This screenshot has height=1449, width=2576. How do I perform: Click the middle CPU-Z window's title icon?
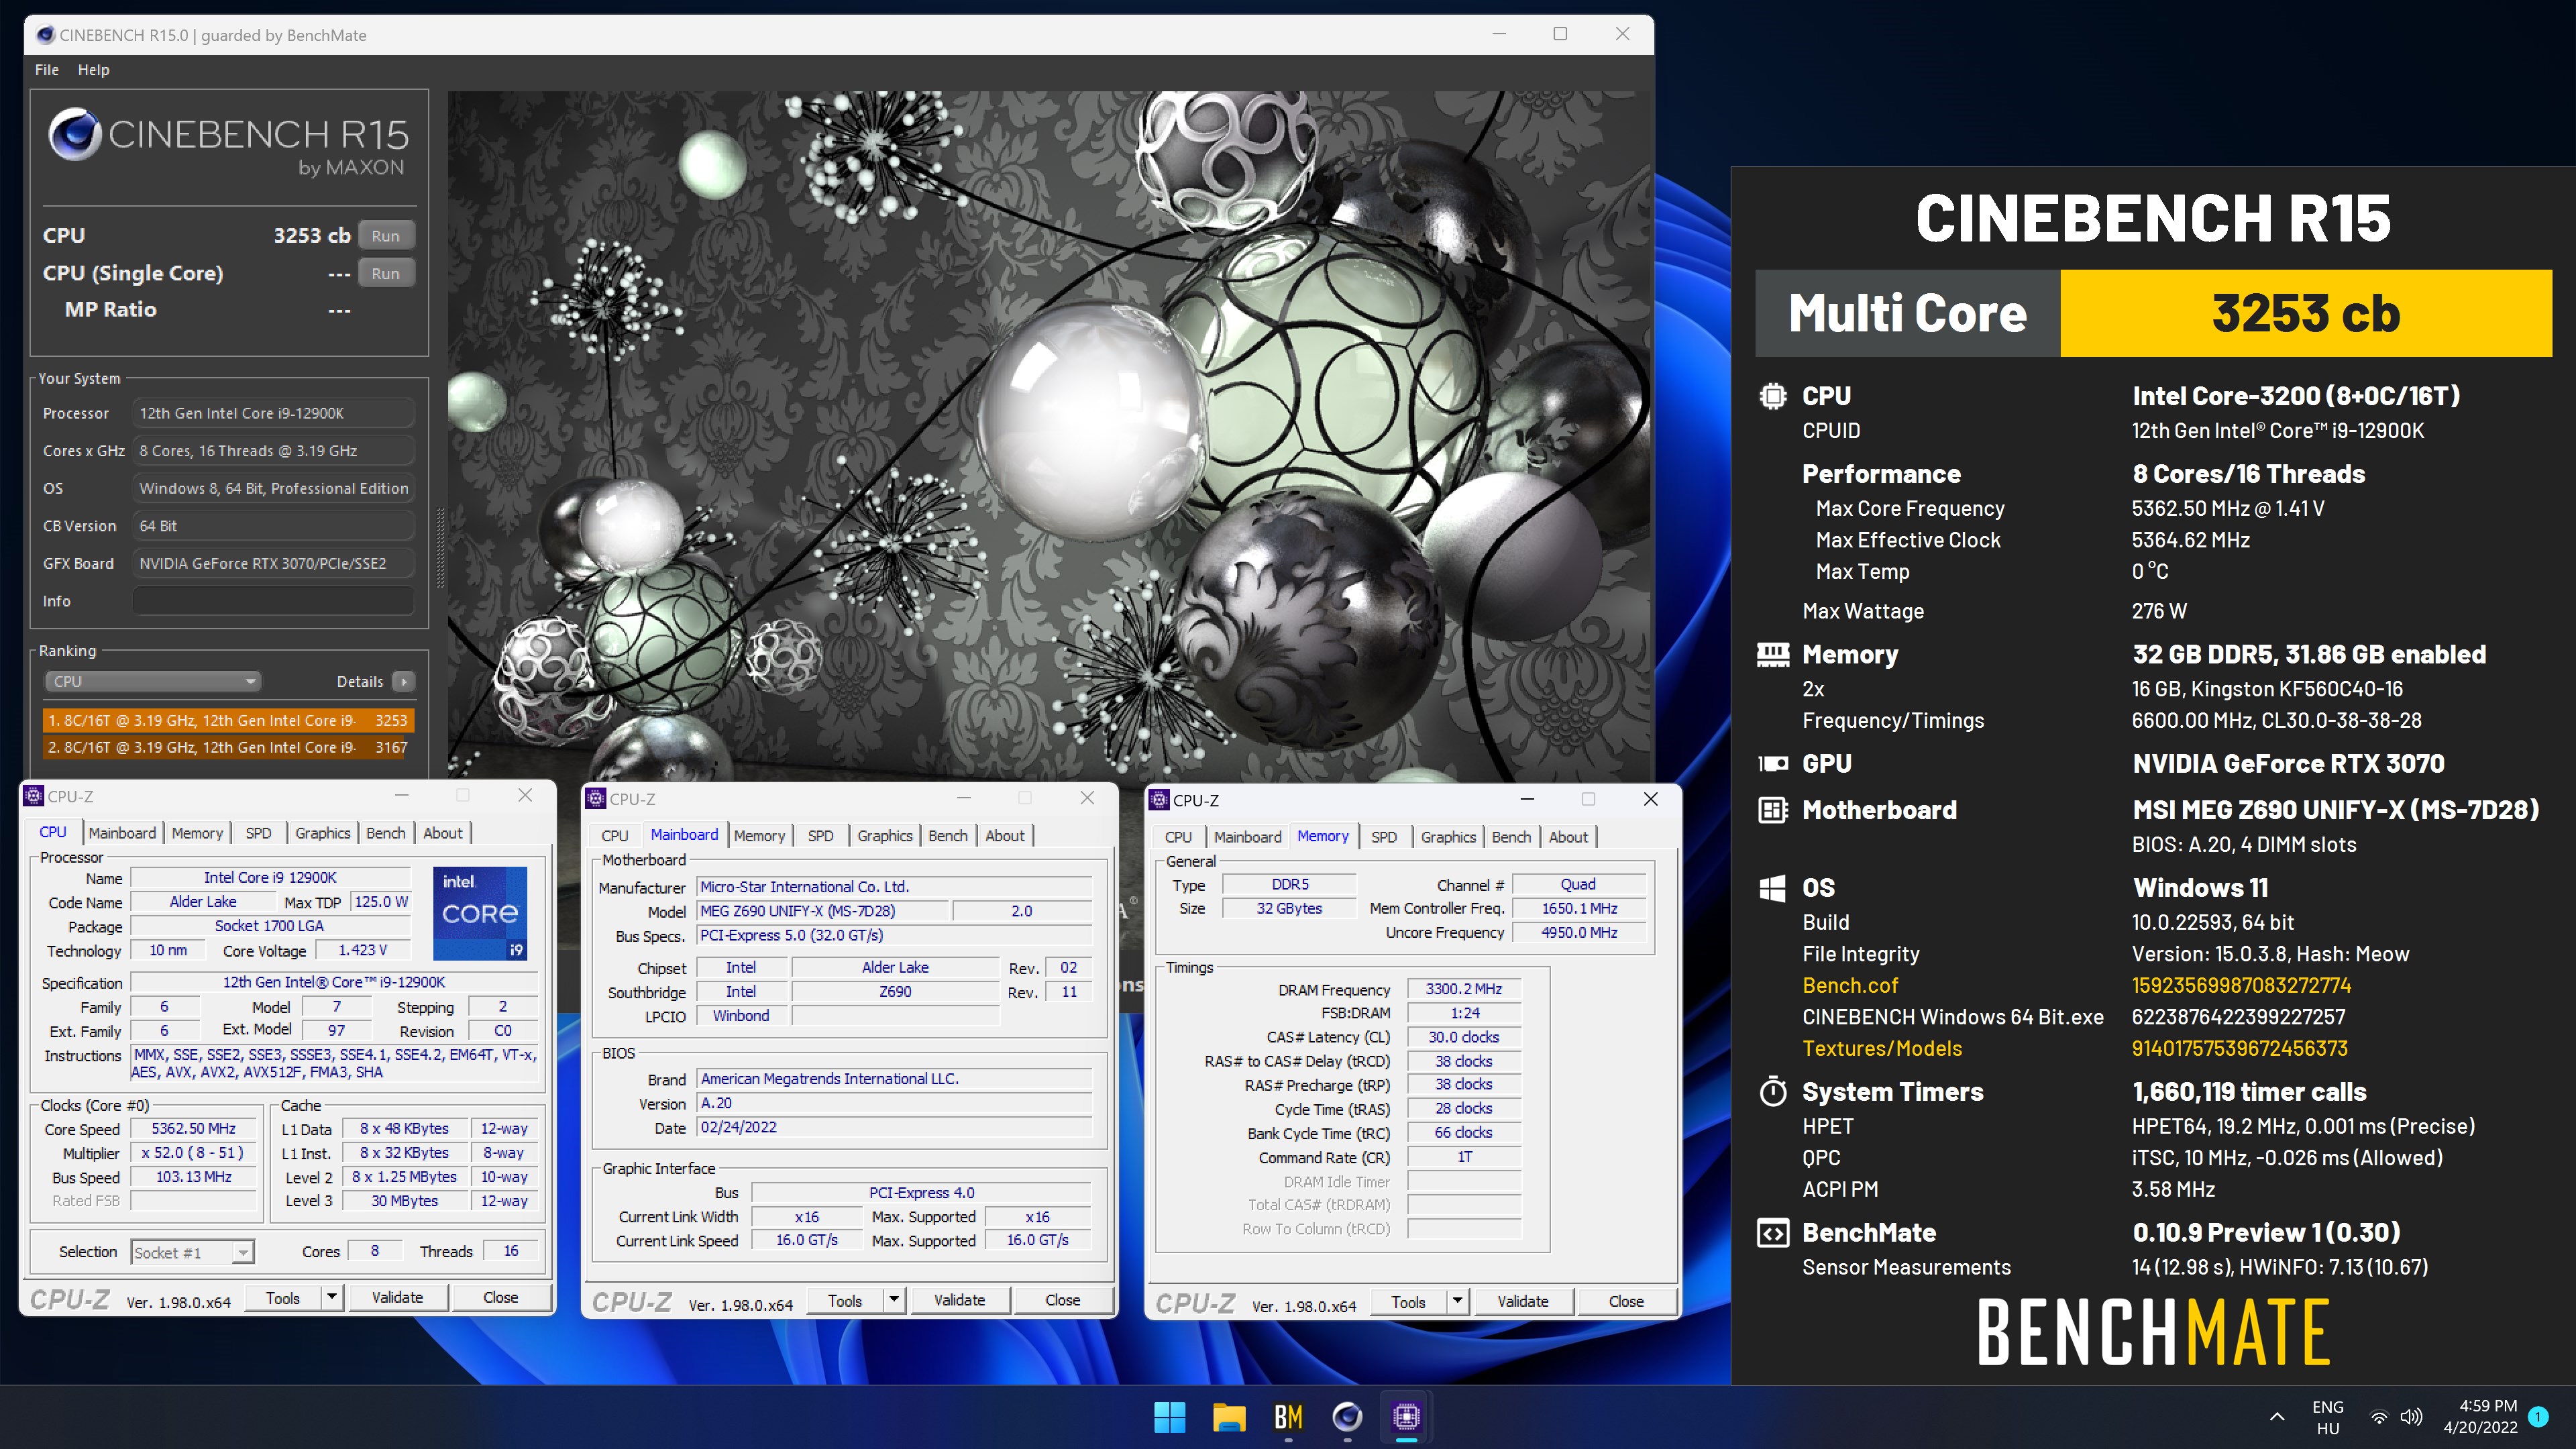tap(596, 798)
